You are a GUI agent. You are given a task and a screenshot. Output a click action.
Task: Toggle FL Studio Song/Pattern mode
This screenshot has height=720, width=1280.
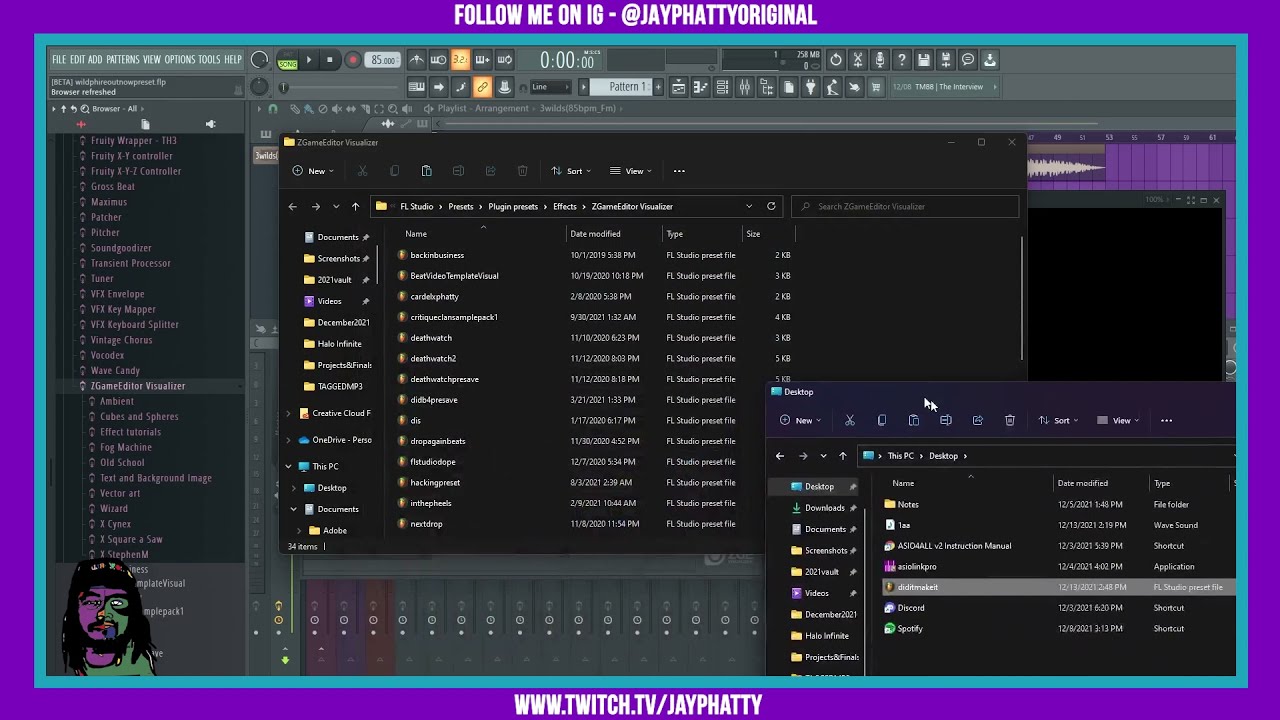point(288,60)
